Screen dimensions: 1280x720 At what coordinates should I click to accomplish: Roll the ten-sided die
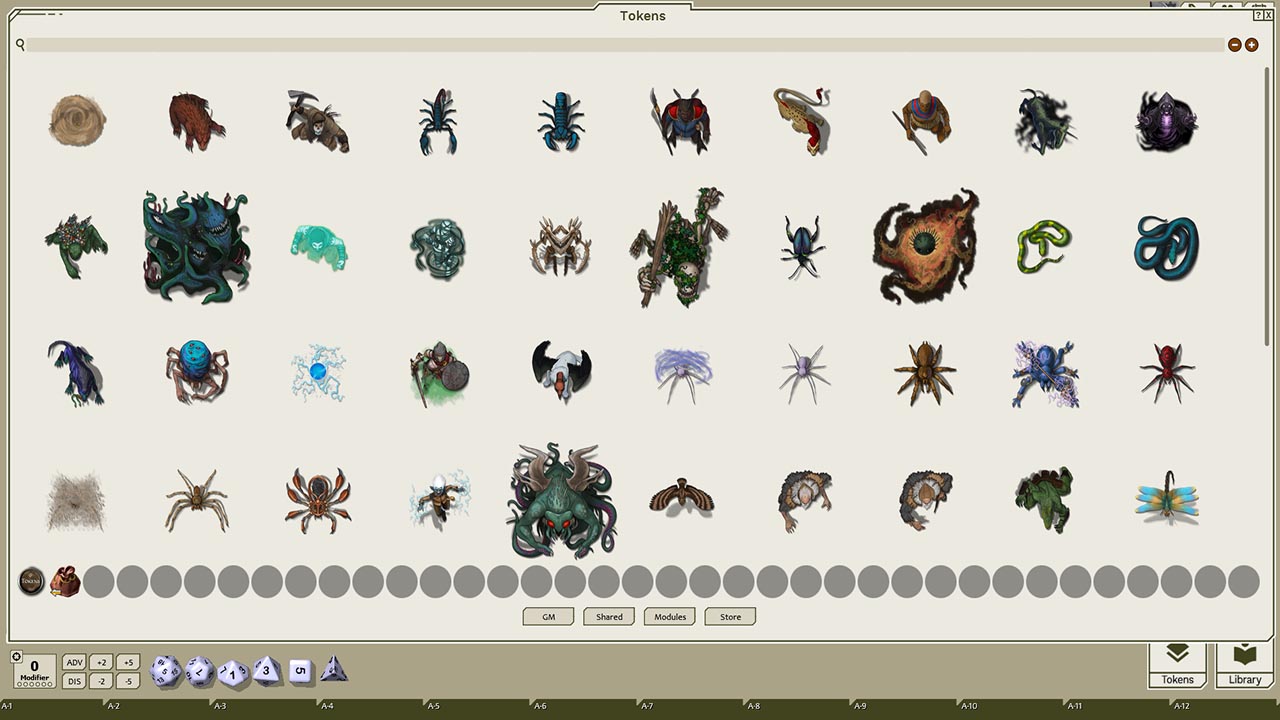click(231, 672)
